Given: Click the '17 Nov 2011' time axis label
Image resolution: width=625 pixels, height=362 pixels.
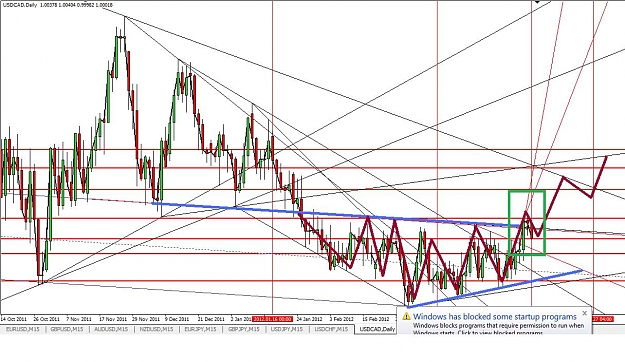Looking at the screenshot, I should pyautogui.click(x=113, y=319).
